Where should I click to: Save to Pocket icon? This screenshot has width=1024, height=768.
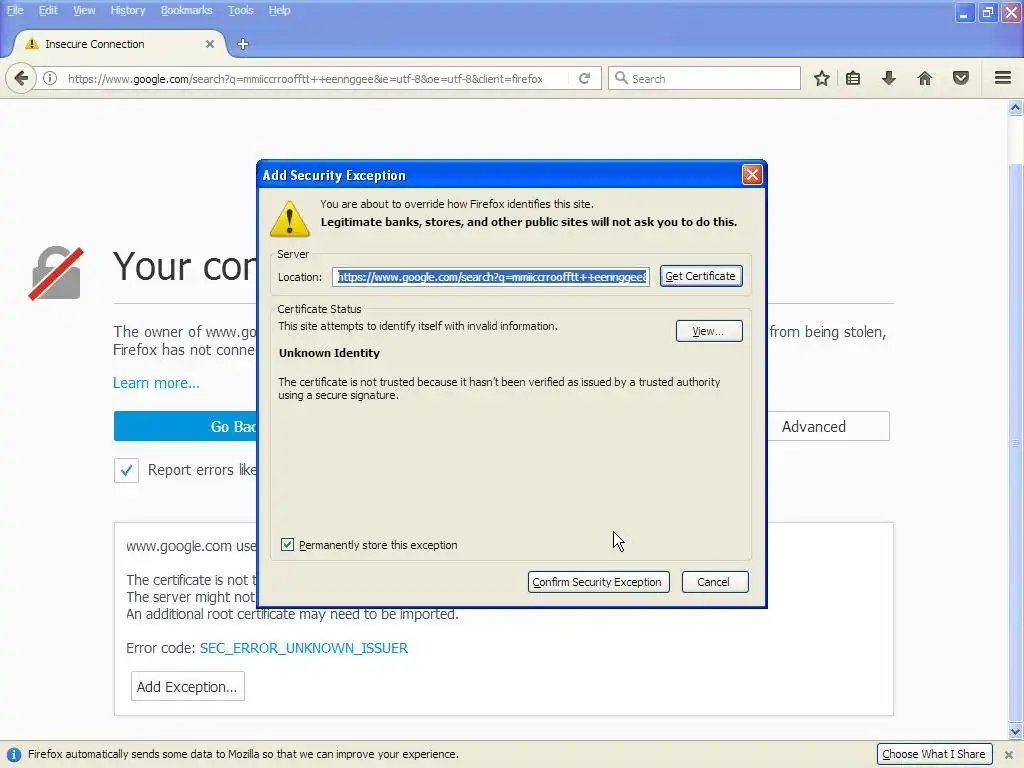(961, 78)
